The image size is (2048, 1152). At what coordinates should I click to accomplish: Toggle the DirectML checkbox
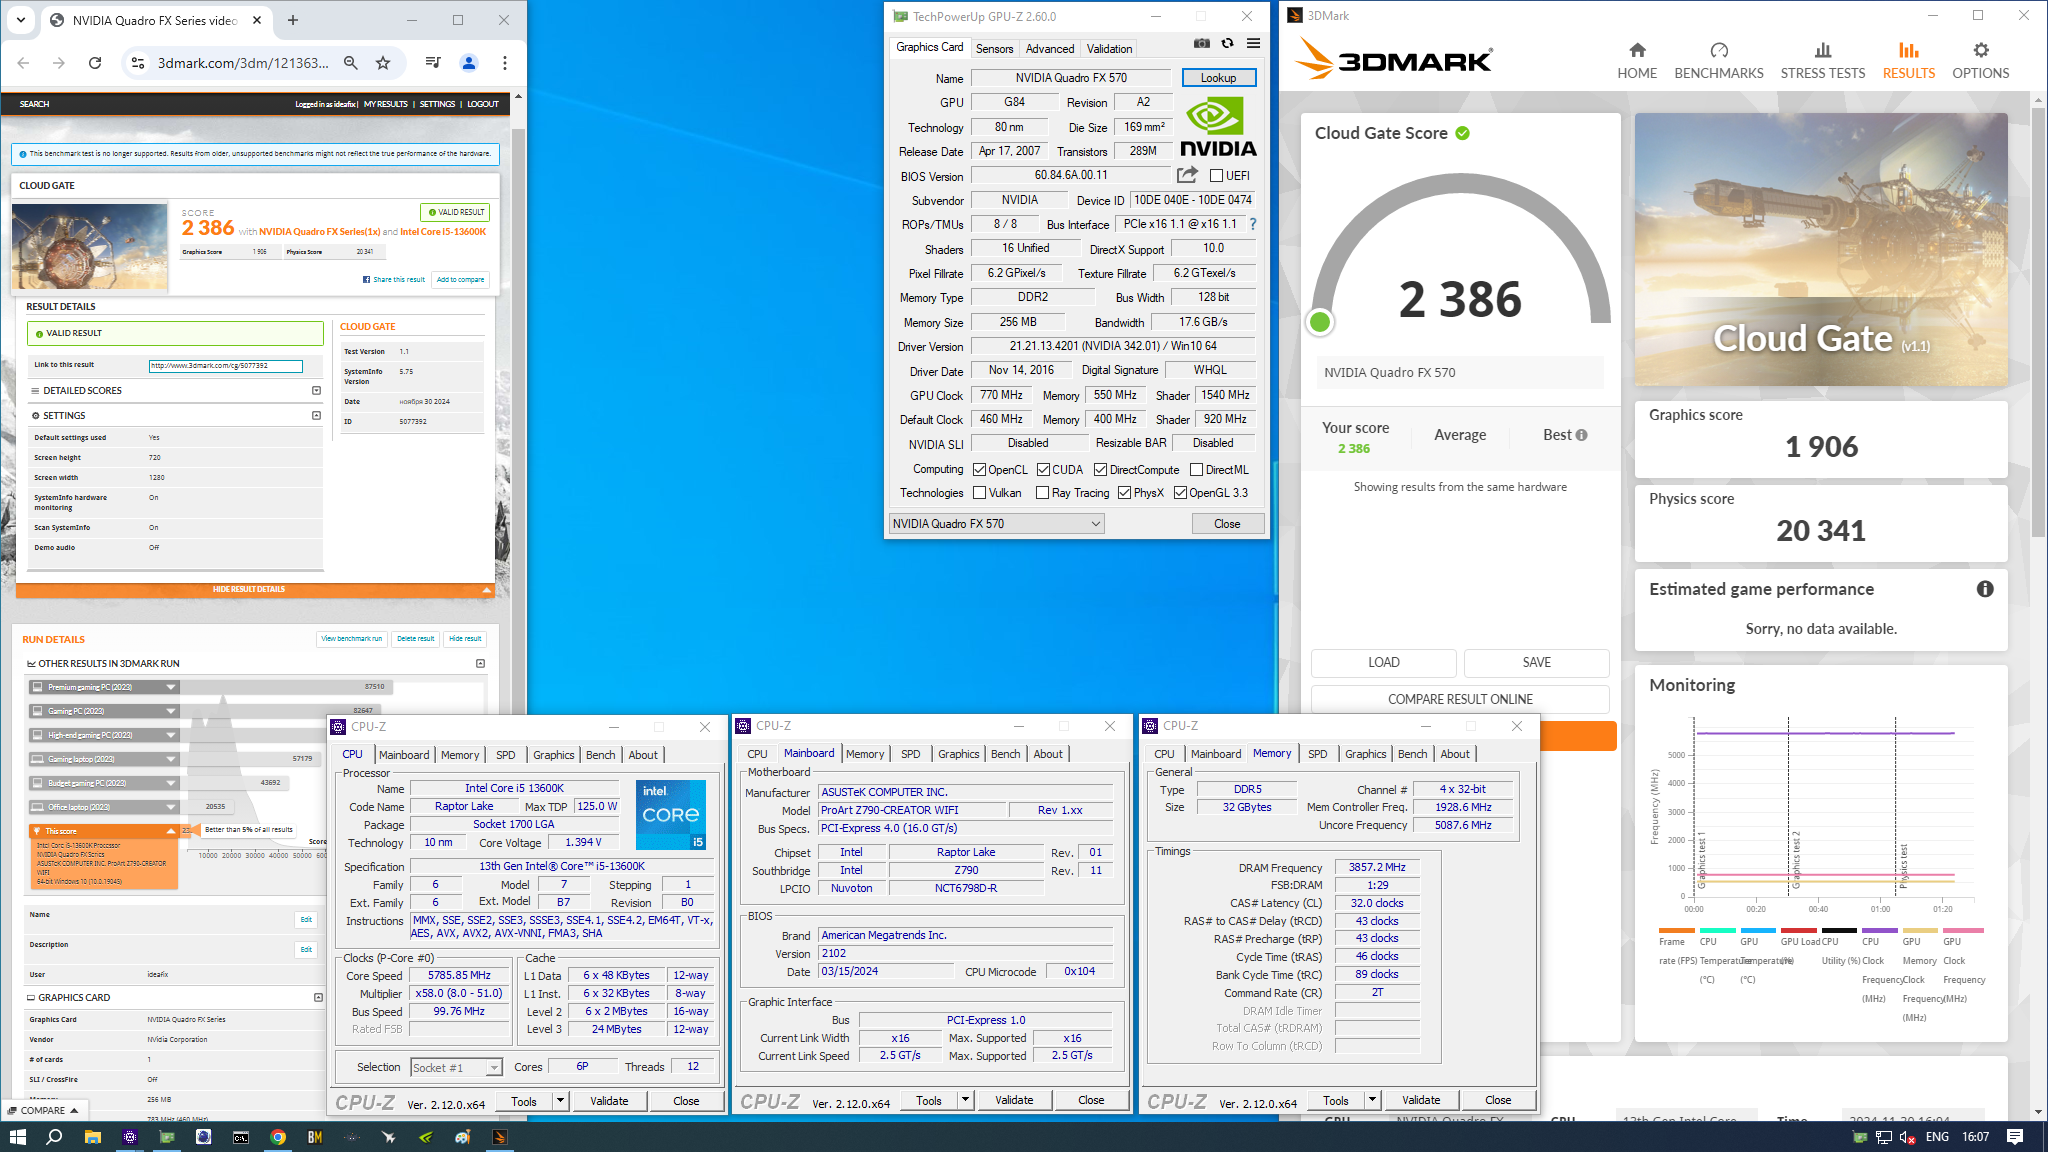(1196, 470)
